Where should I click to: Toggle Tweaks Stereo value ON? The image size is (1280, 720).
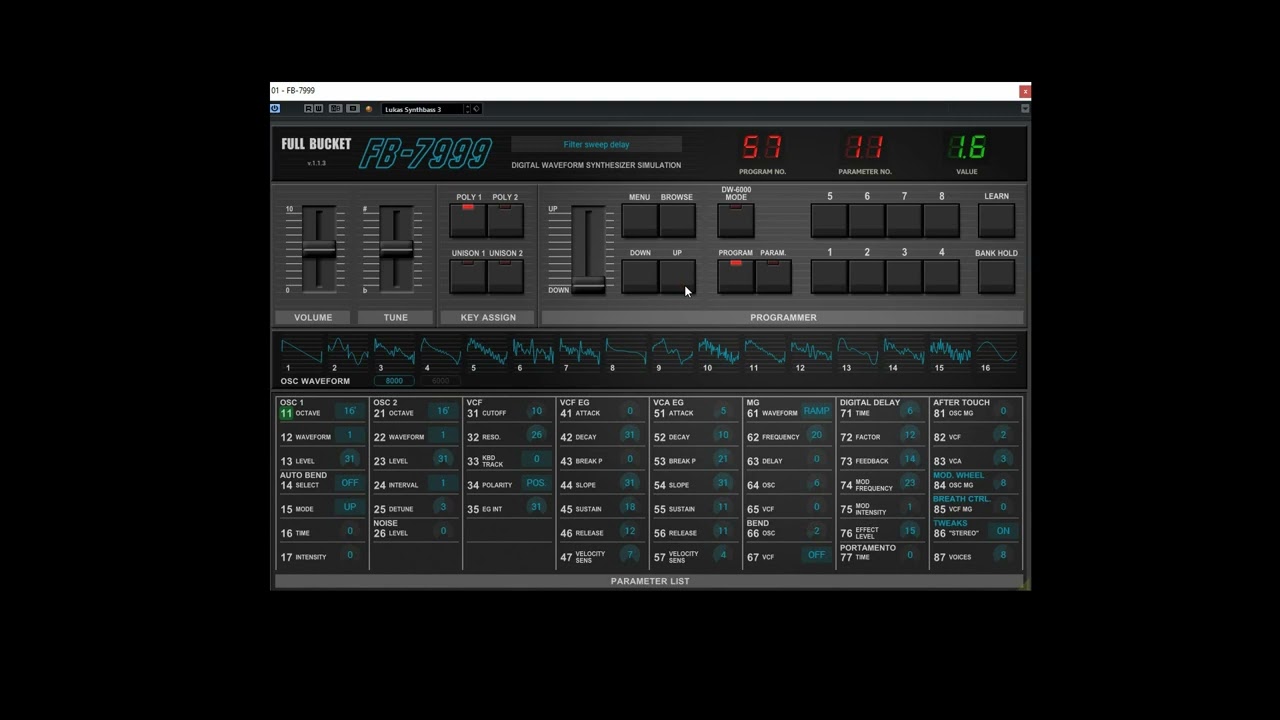click(x=1003, y=531)
